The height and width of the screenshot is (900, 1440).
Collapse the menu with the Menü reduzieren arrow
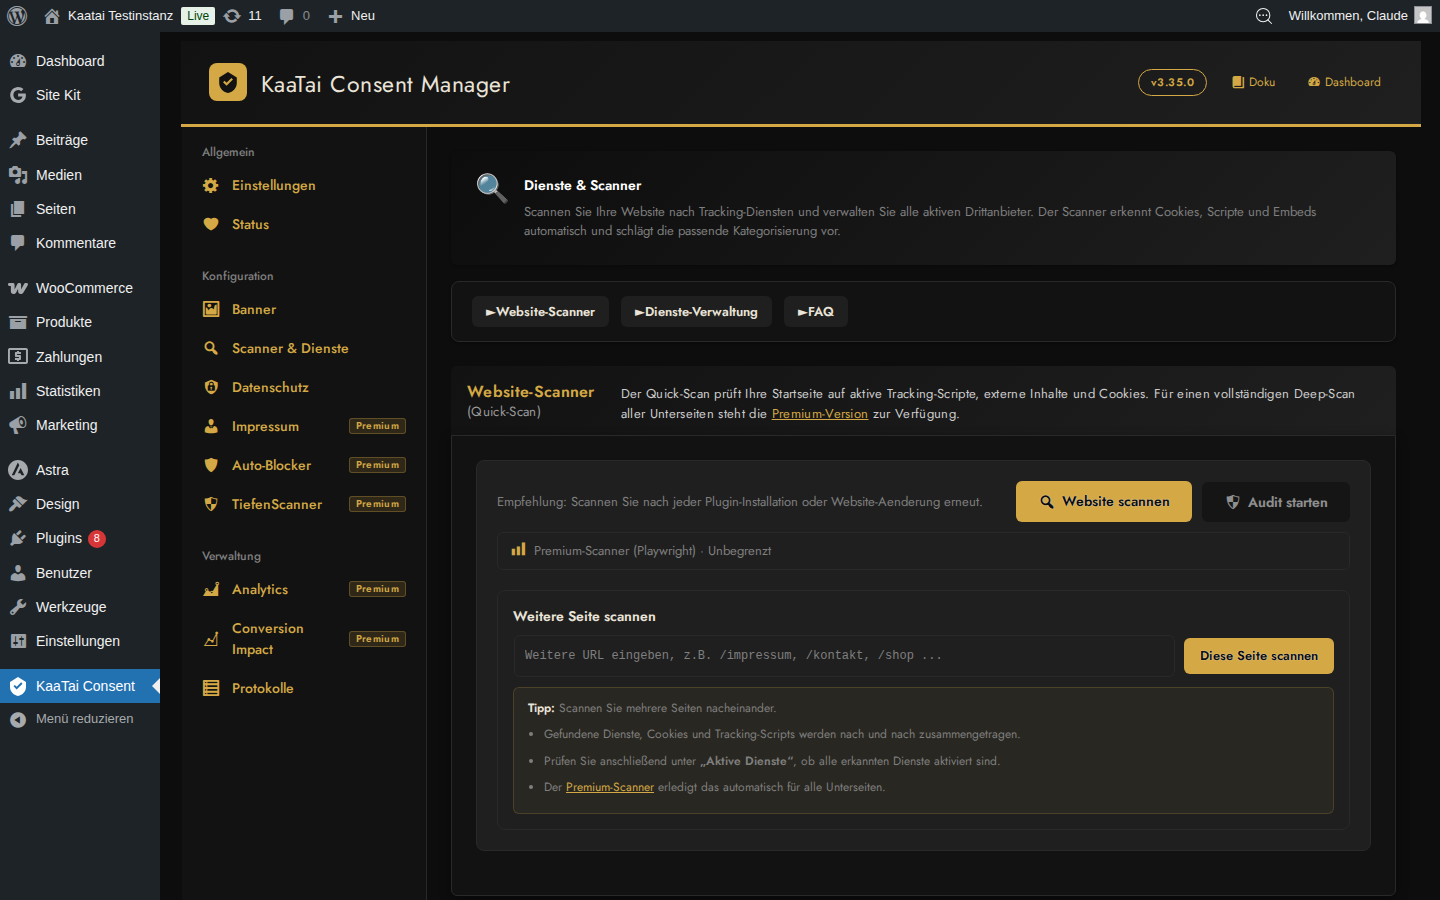[x=18, y=719]
